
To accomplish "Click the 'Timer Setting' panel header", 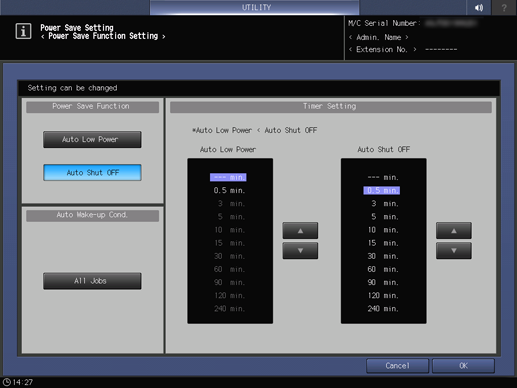I will 331,107.
